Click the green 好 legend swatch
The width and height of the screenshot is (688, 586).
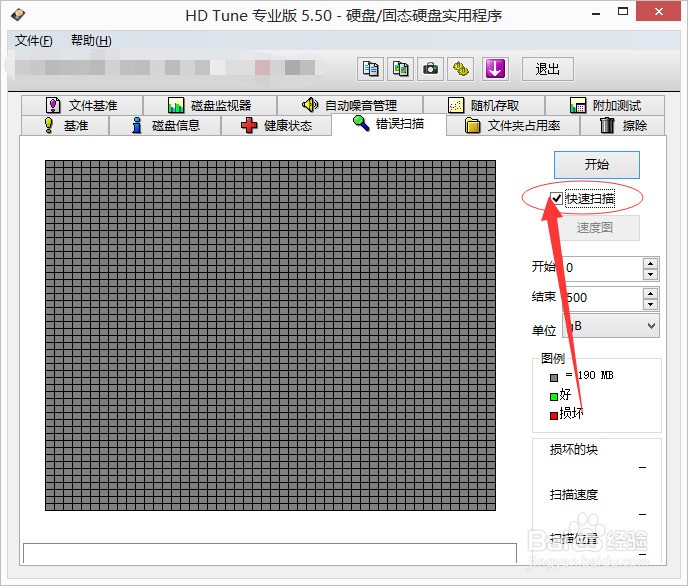pyautogui.click(x=554, y=397)
